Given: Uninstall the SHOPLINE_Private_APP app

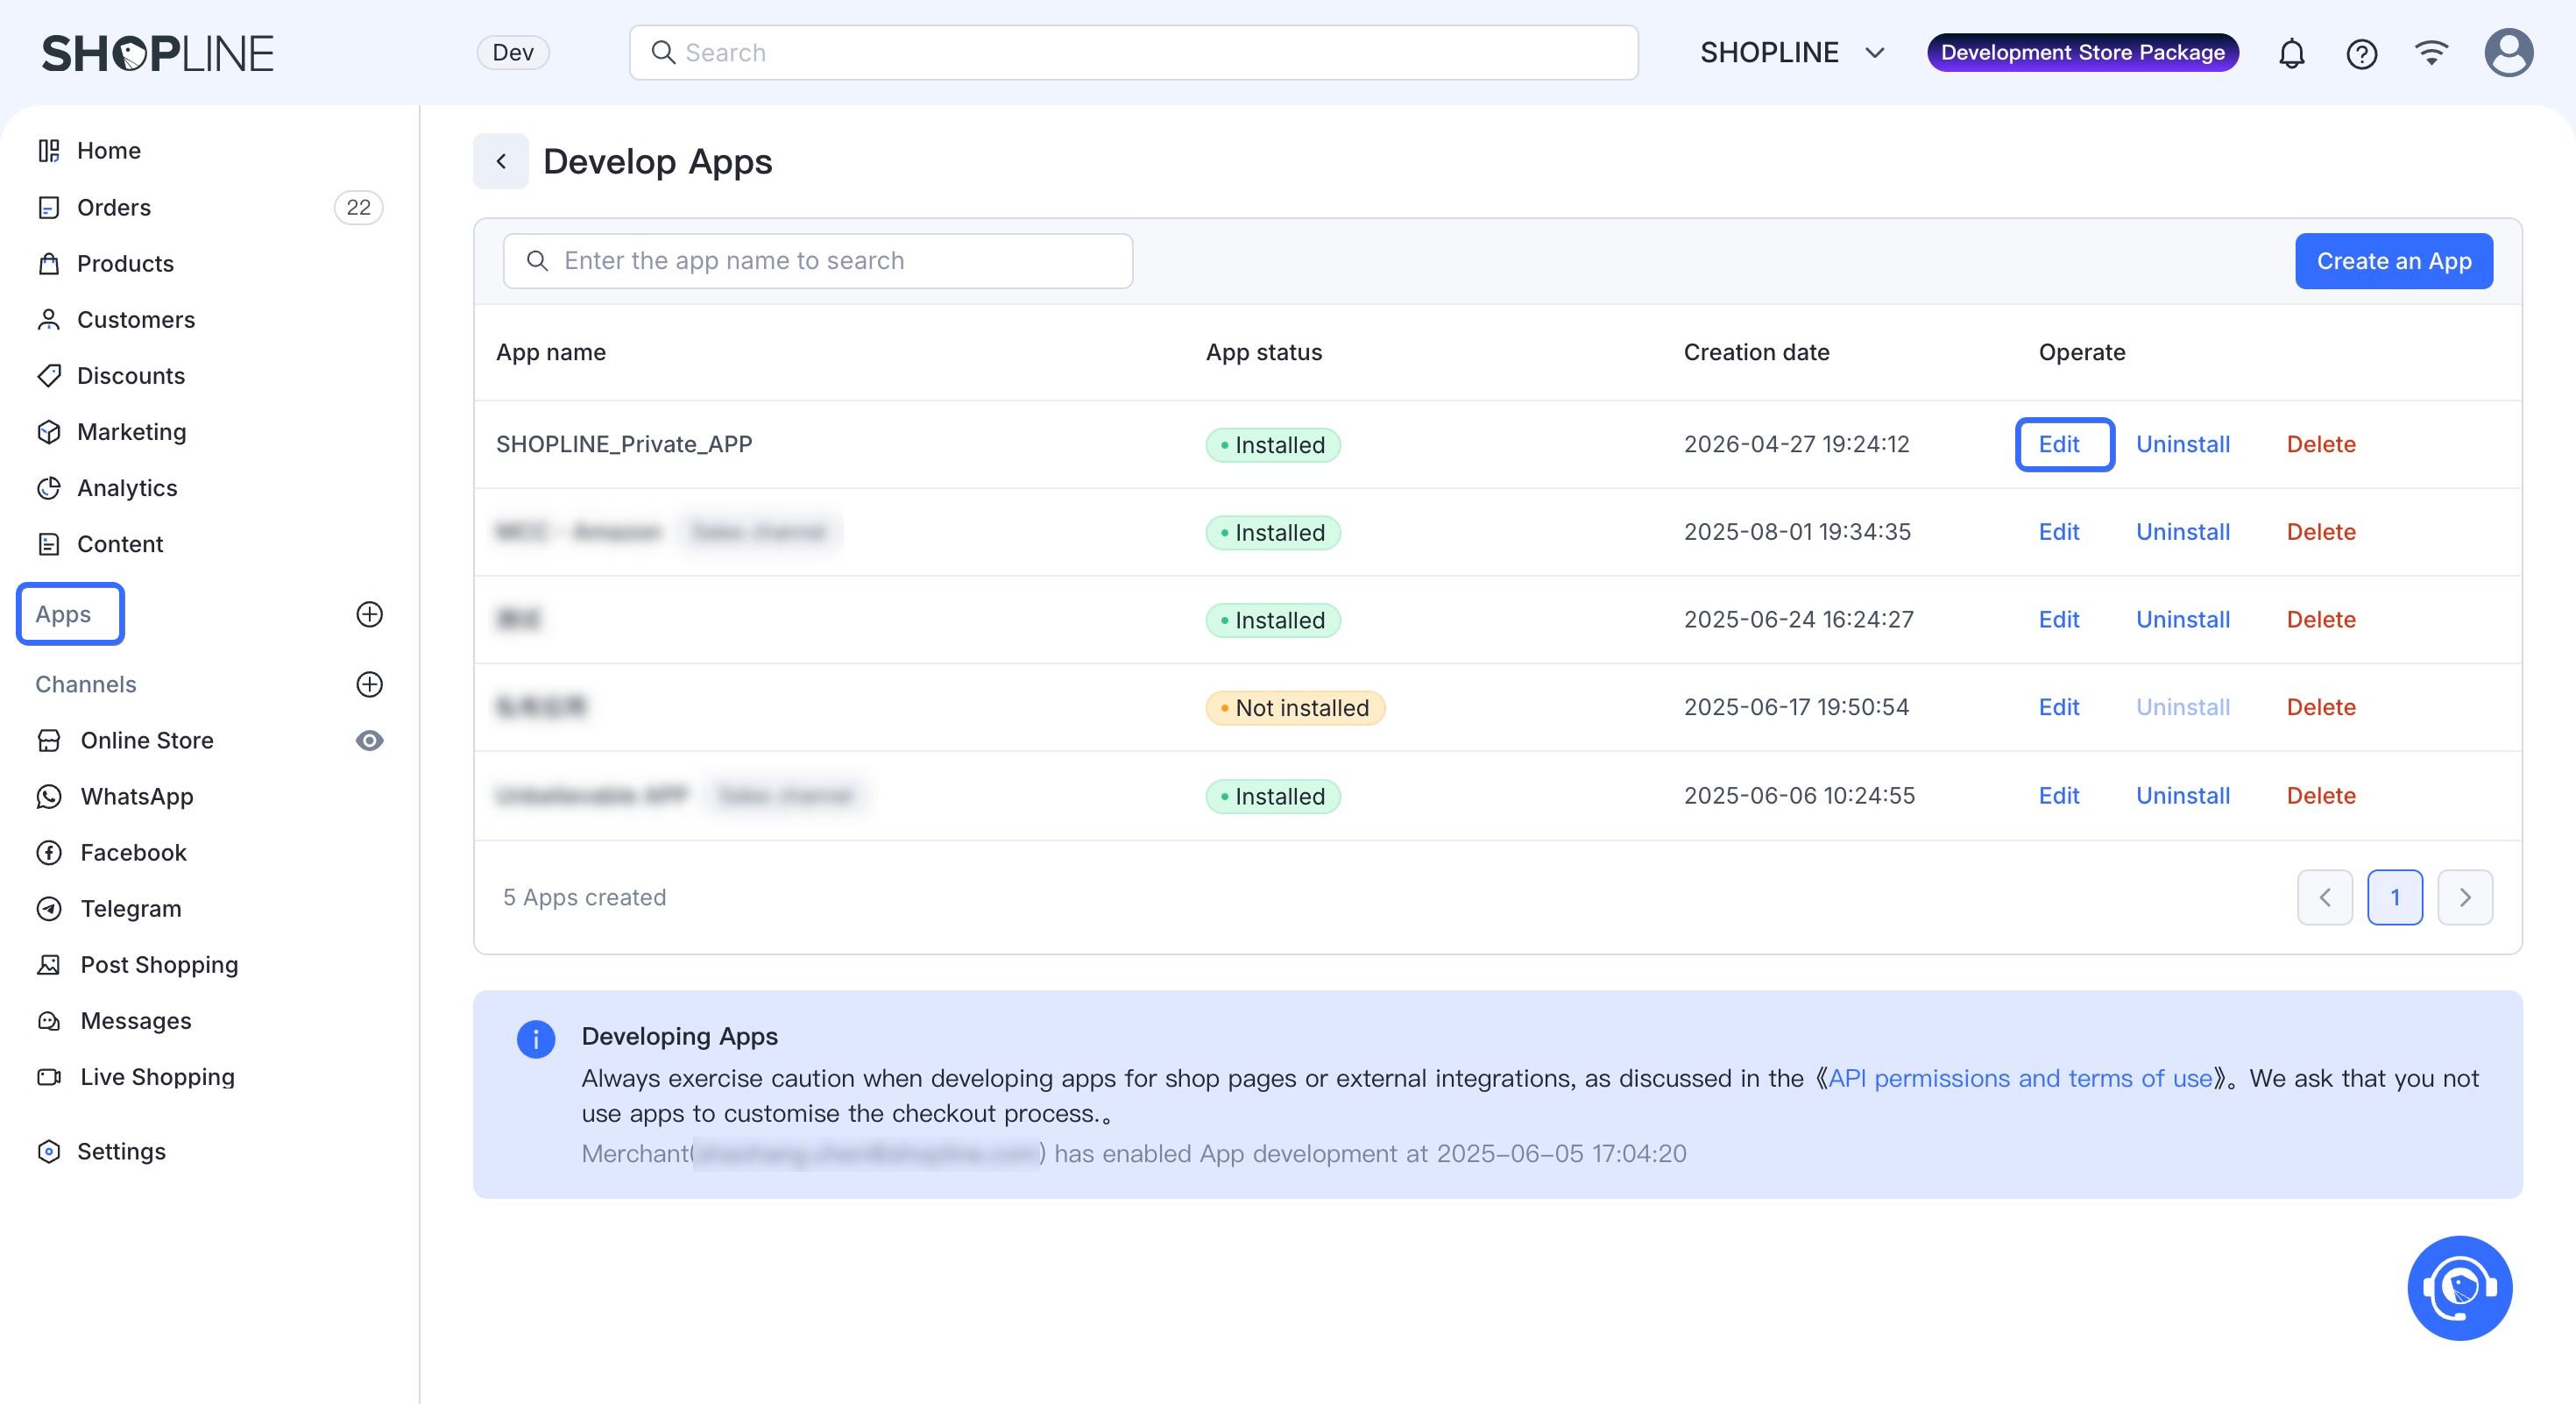Looking at the screenshot, I should (2183, 444).
